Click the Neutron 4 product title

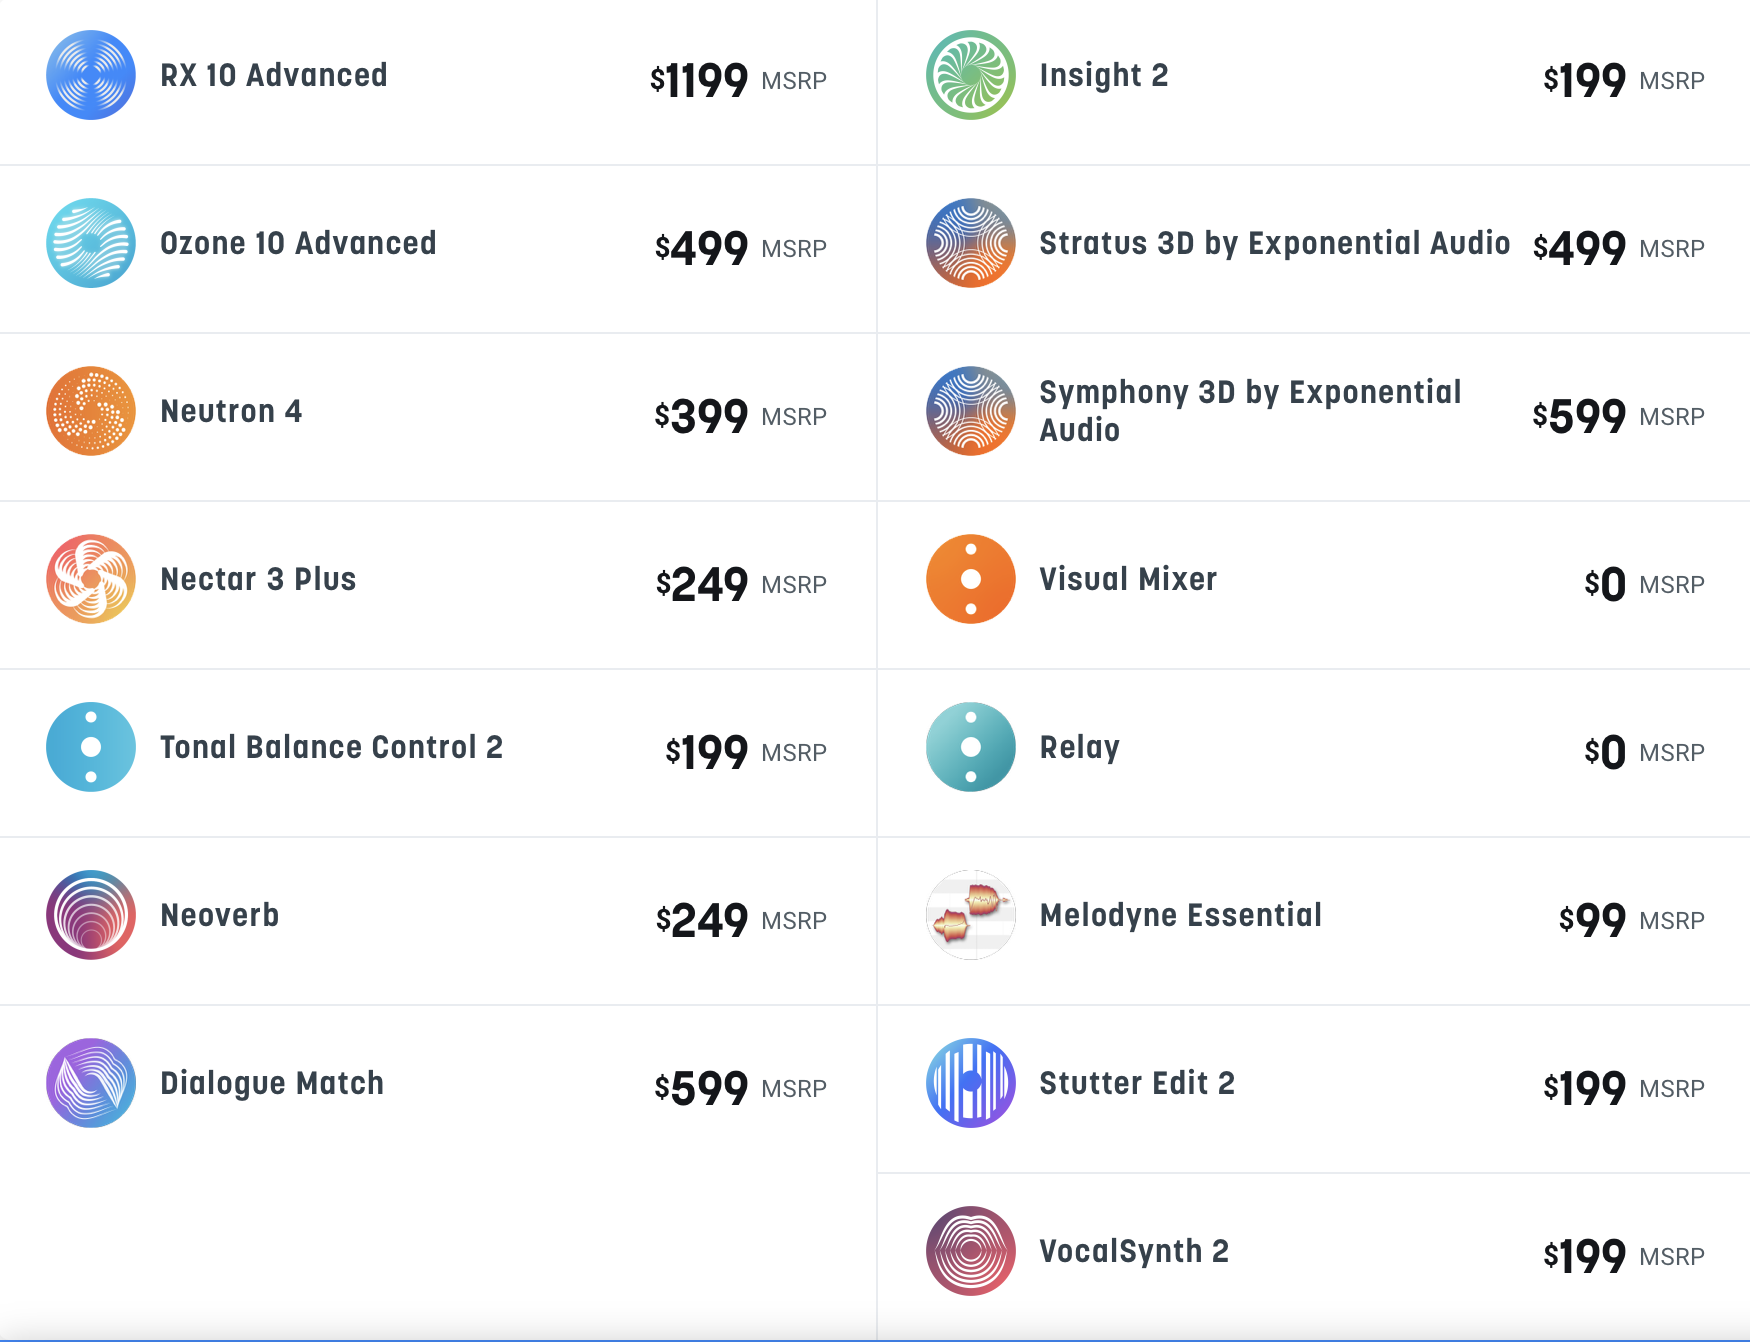coord(231,411)
